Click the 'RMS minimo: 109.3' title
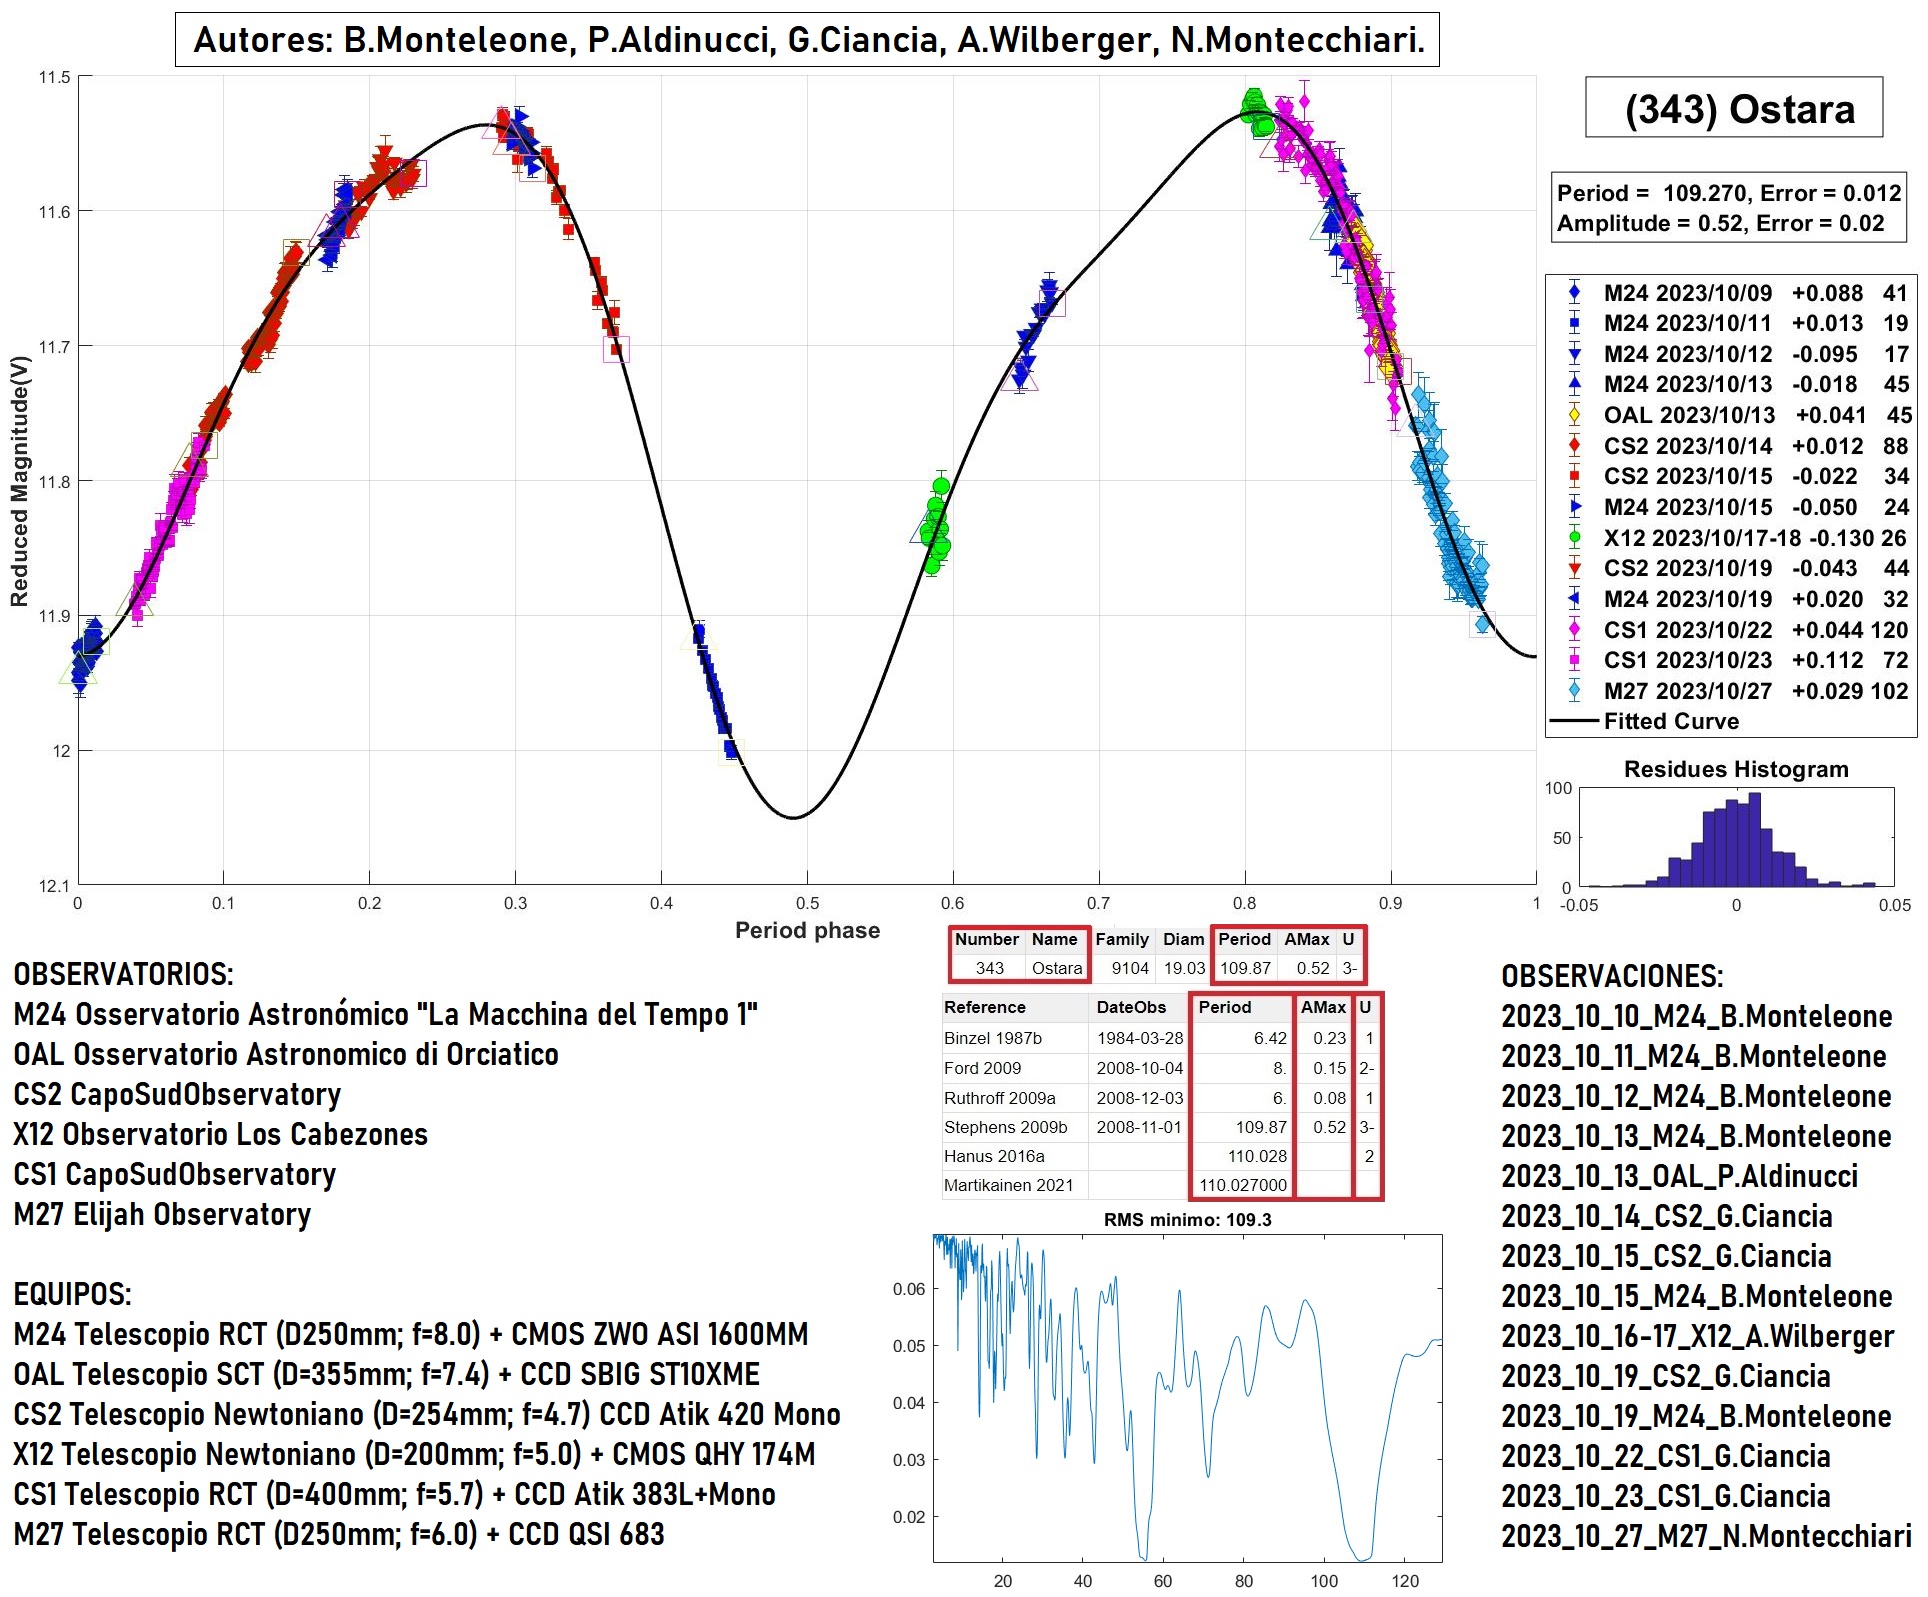1928x1597 pixels. pos(1187,1220)
